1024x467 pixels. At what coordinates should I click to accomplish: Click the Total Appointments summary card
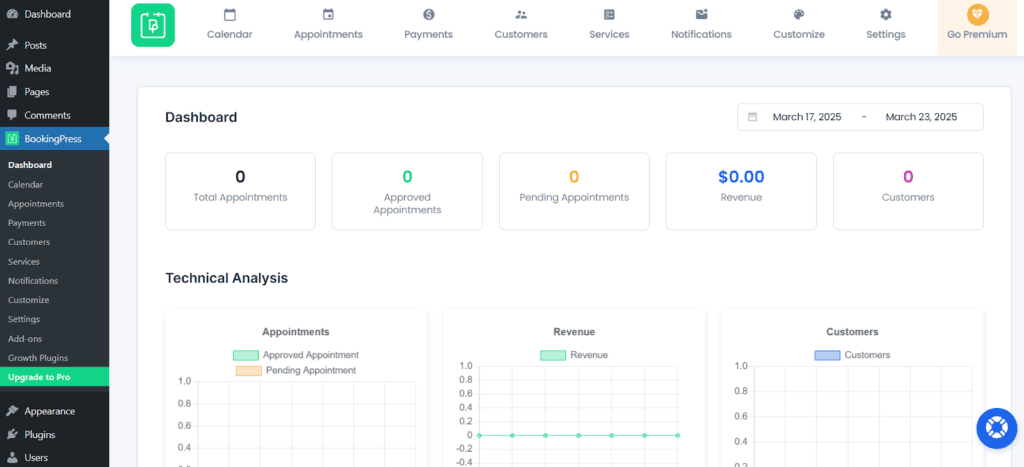pyautogui.click(x=240, y=191)
